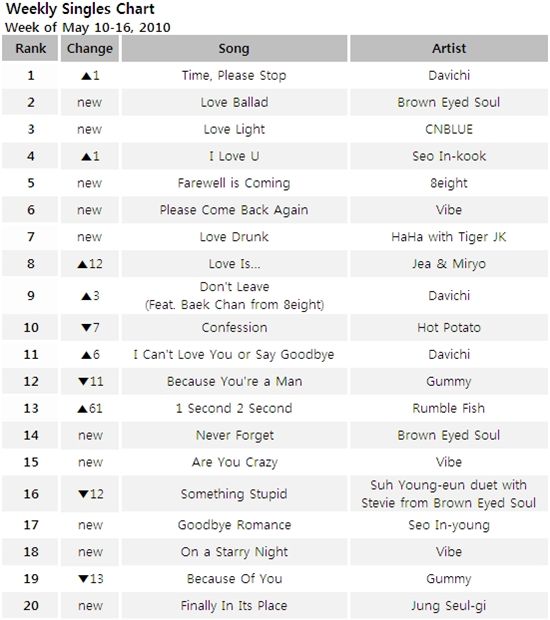Select artist Seo In-young
Viewport: 550px width, 620px height.
coord(449,525)
